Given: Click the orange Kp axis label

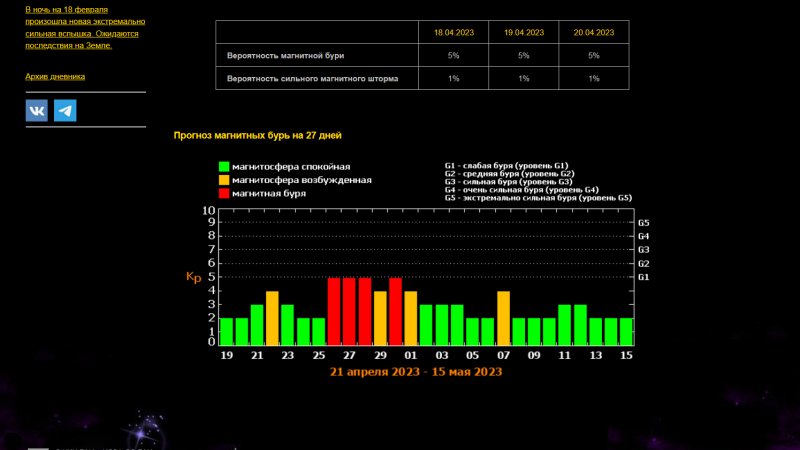Looking at the screenshot, I should click(194, 277).
